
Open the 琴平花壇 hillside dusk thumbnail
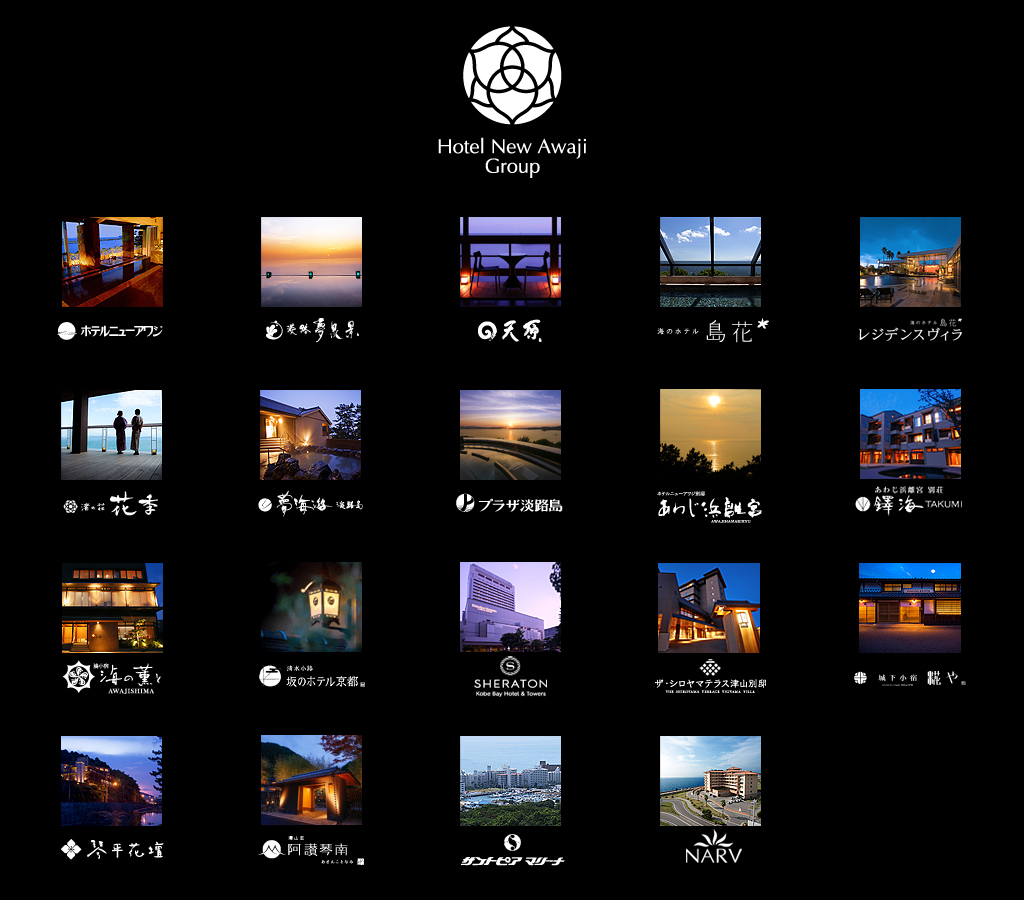tap(112, 781)
